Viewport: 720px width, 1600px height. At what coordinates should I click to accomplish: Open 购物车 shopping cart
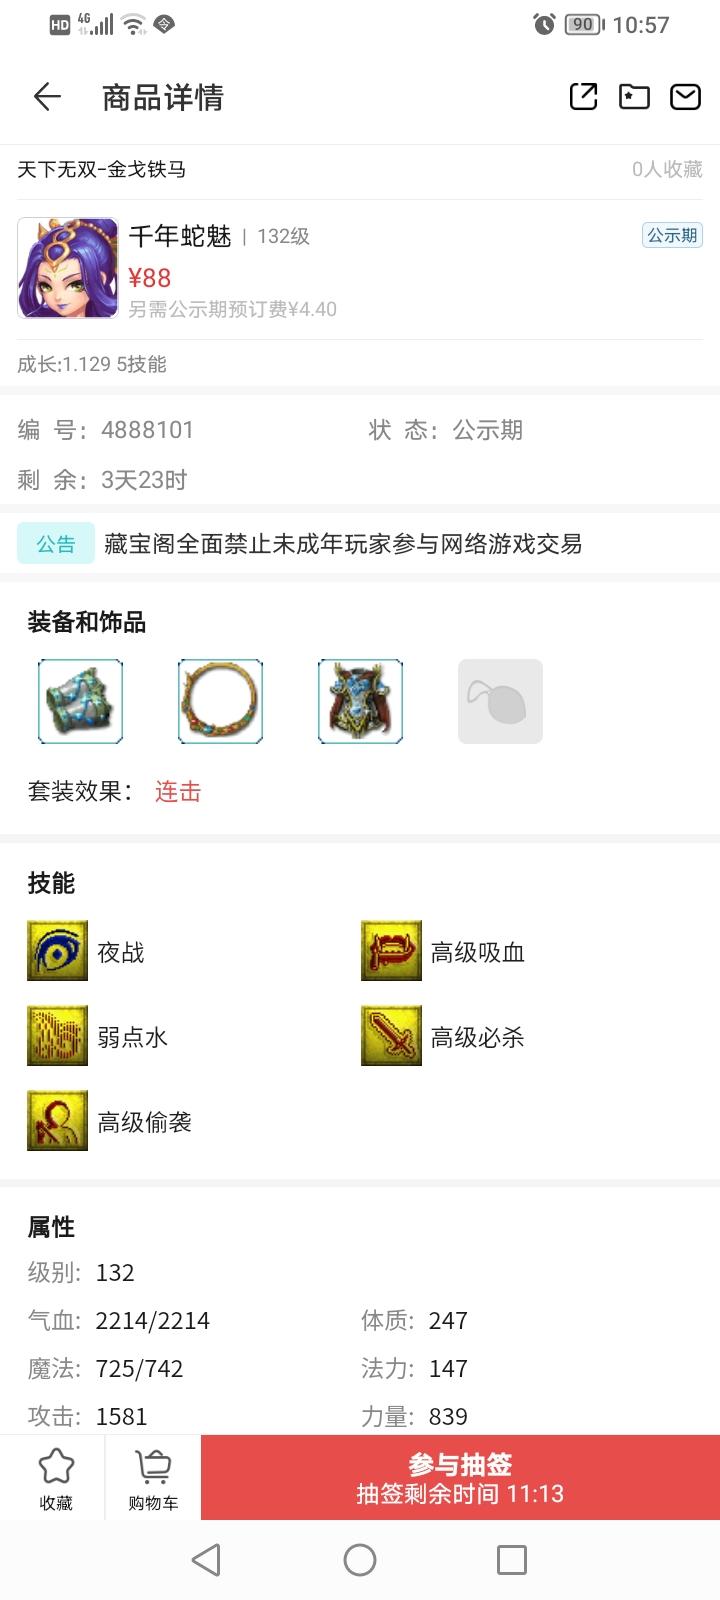click(x=153, y=1478)
